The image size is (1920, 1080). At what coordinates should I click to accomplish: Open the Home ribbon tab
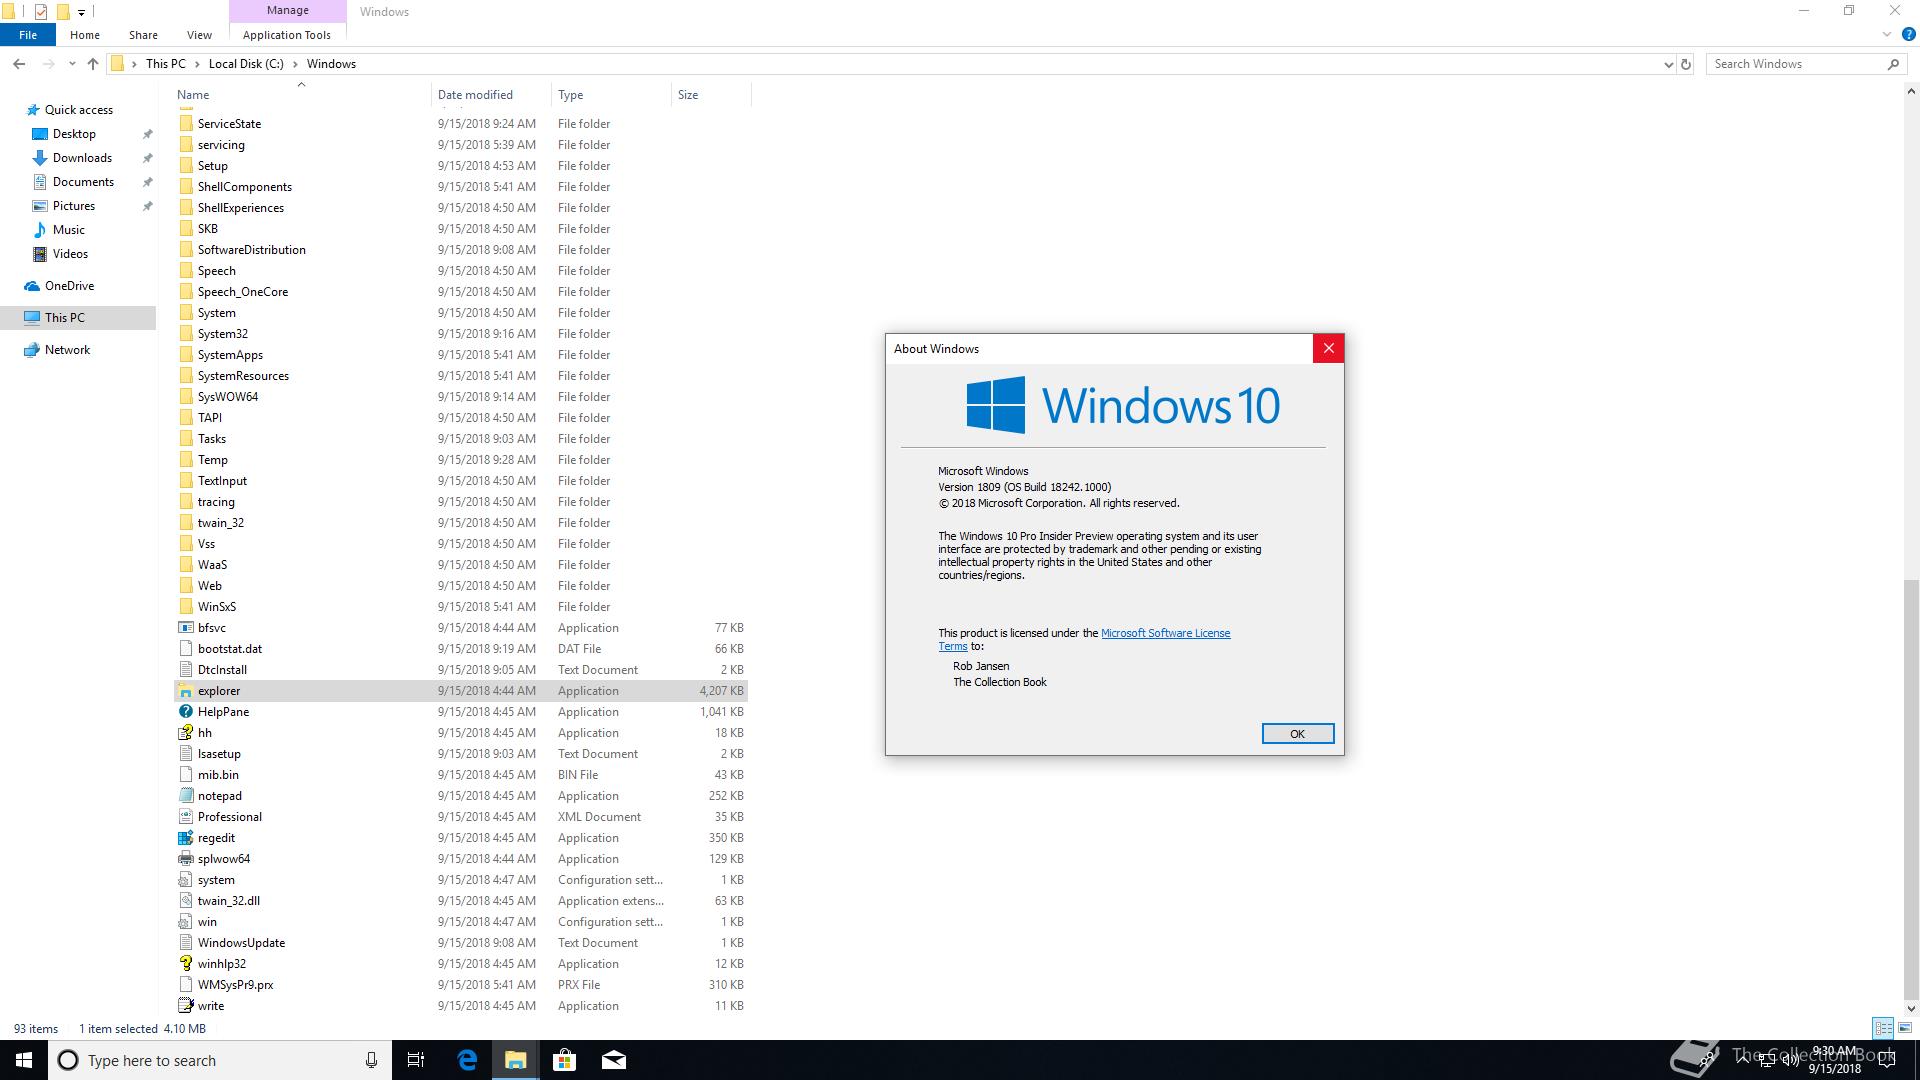(x=84, y=35)
